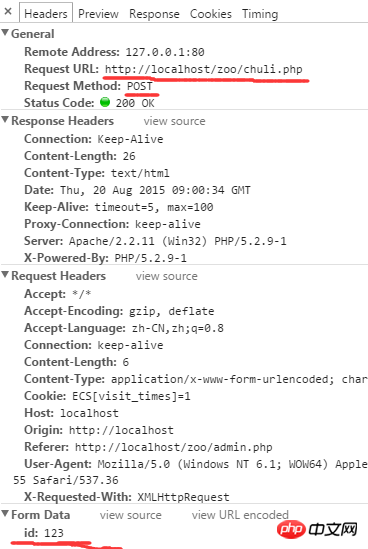
Task: Click view source beside Form Data
Action: click(x=131, y=515)
